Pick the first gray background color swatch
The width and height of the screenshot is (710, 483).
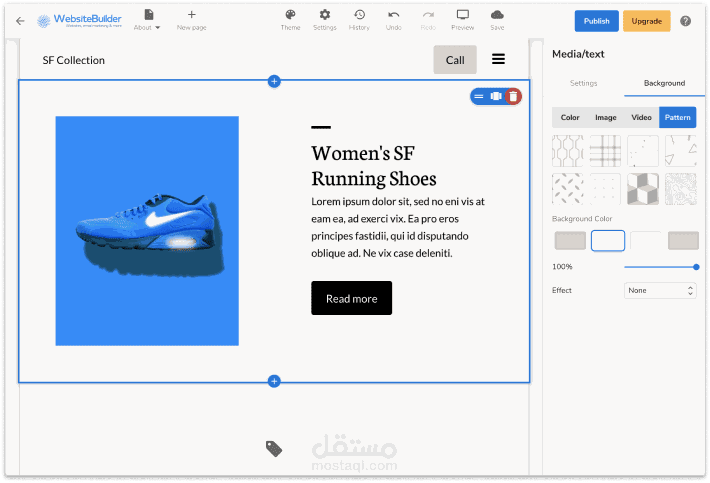coord(570,240)
